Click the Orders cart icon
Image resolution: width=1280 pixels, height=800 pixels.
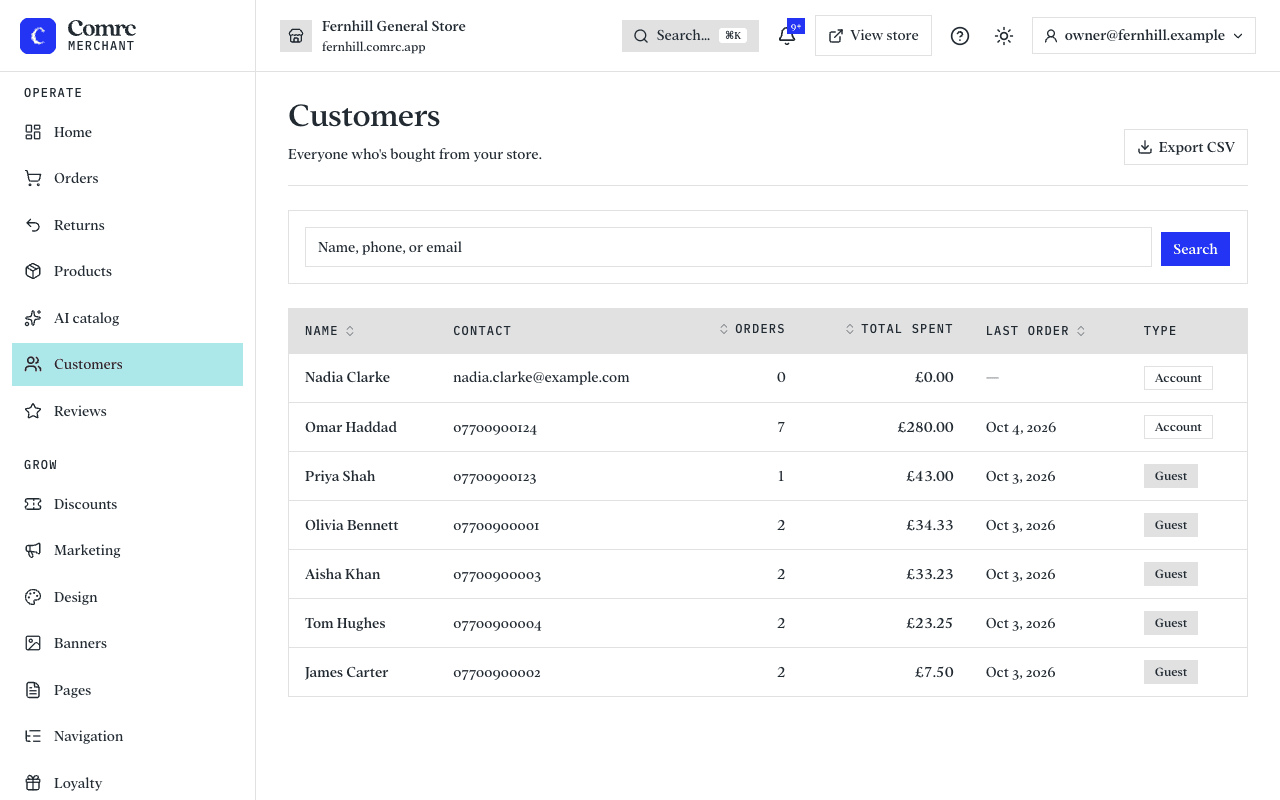pos(33,178)
